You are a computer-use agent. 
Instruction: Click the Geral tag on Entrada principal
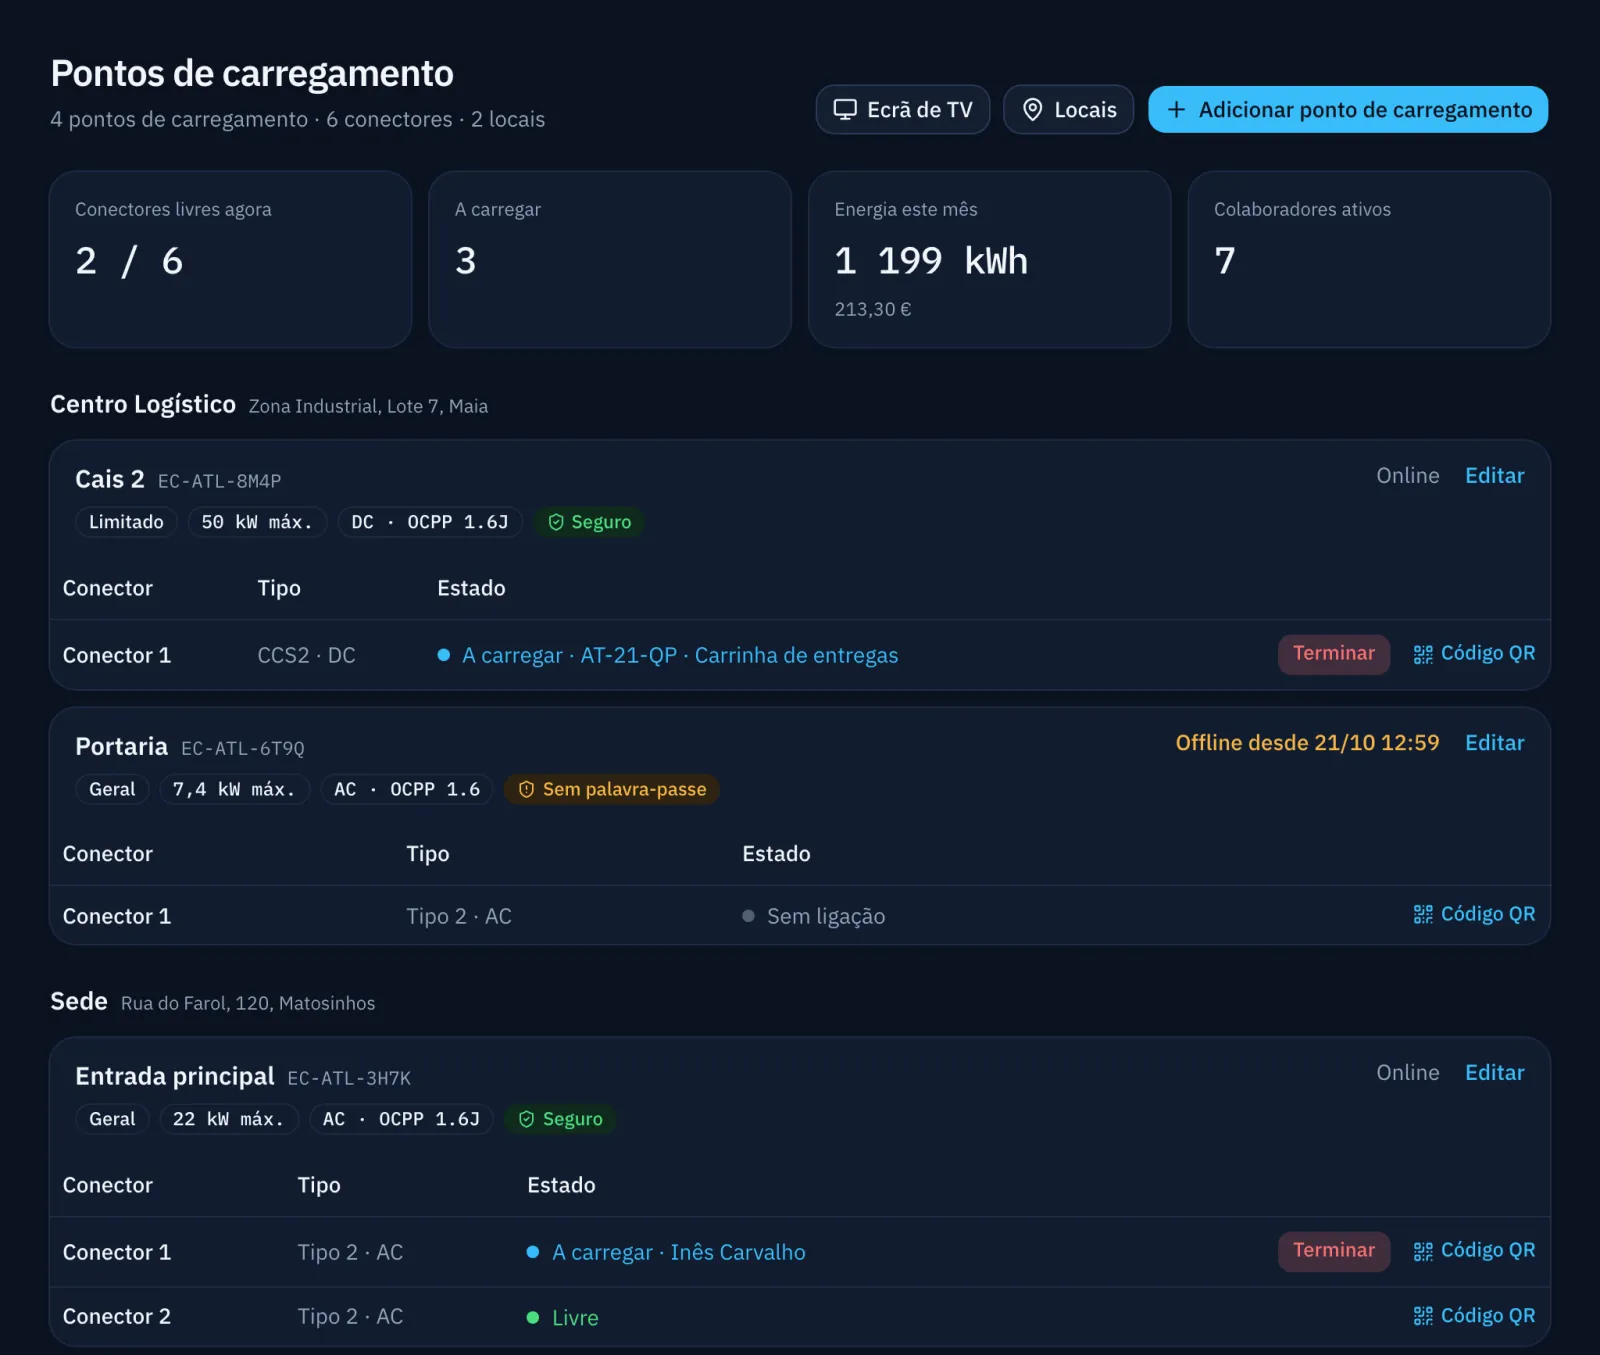coord(112,1119)
